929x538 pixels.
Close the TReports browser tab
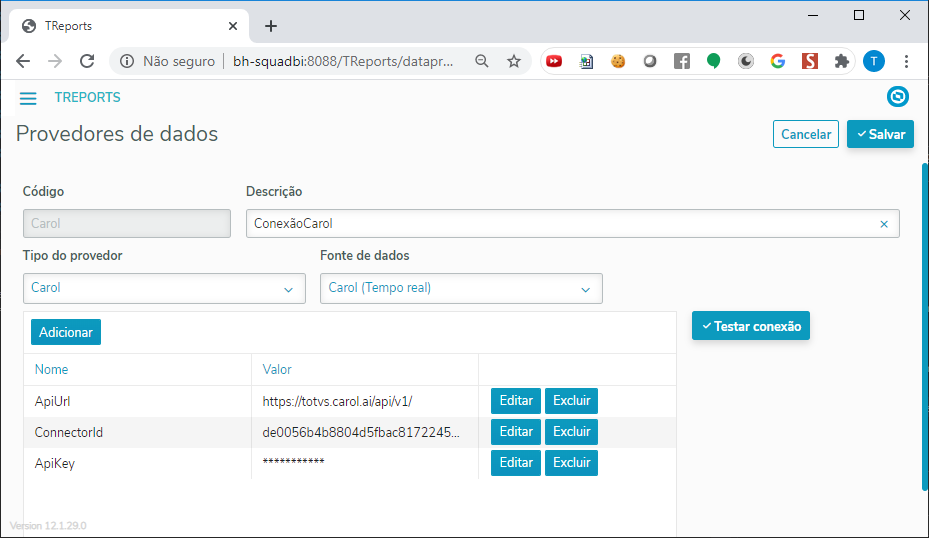tap(233, 26)
